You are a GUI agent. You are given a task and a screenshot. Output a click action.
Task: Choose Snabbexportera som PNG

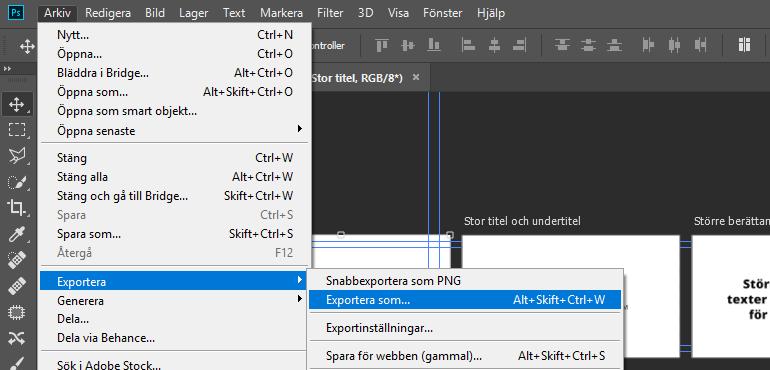click(465, 281)
